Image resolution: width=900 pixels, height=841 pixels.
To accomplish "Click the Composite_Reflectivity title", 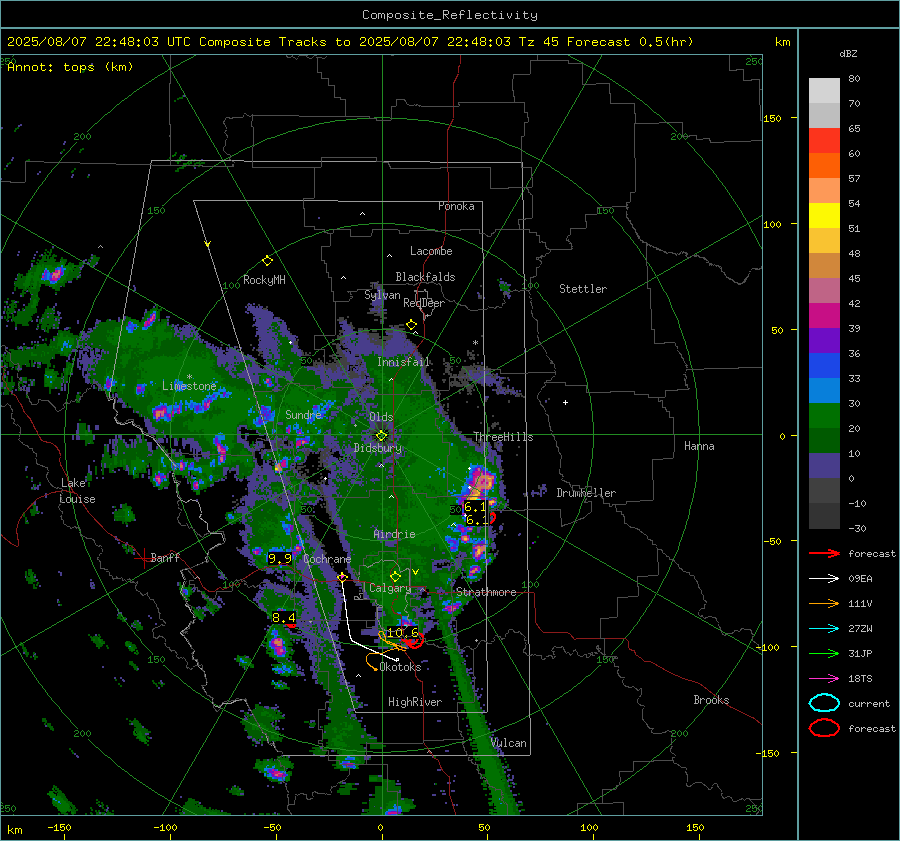I will [x=449, y=15].
